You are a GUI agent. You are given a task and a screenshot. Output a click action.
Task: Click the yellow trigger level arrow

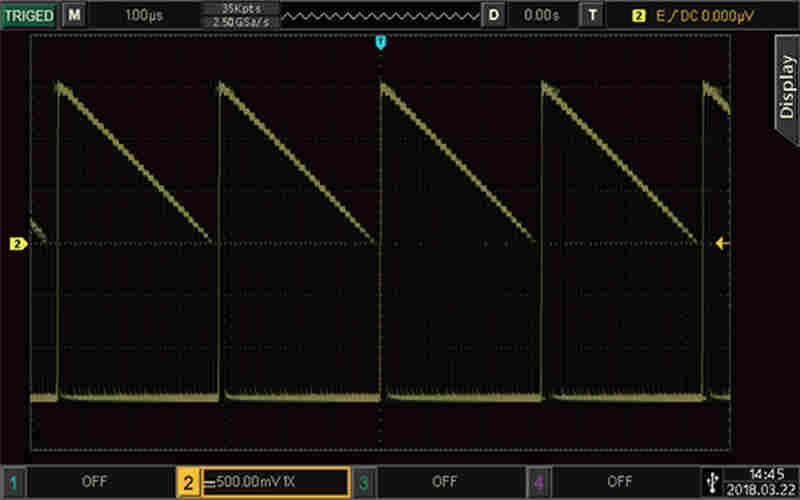coord(723,243)
